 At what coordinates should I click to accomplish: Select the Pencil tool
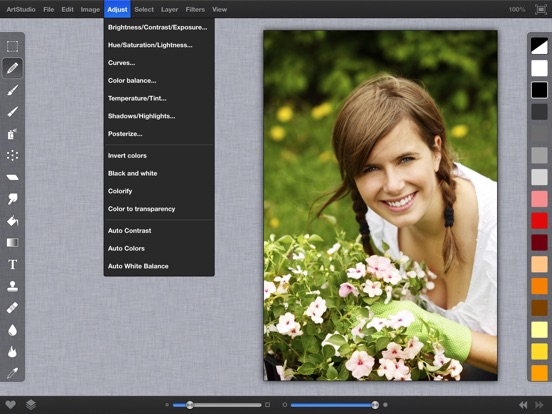12,68
